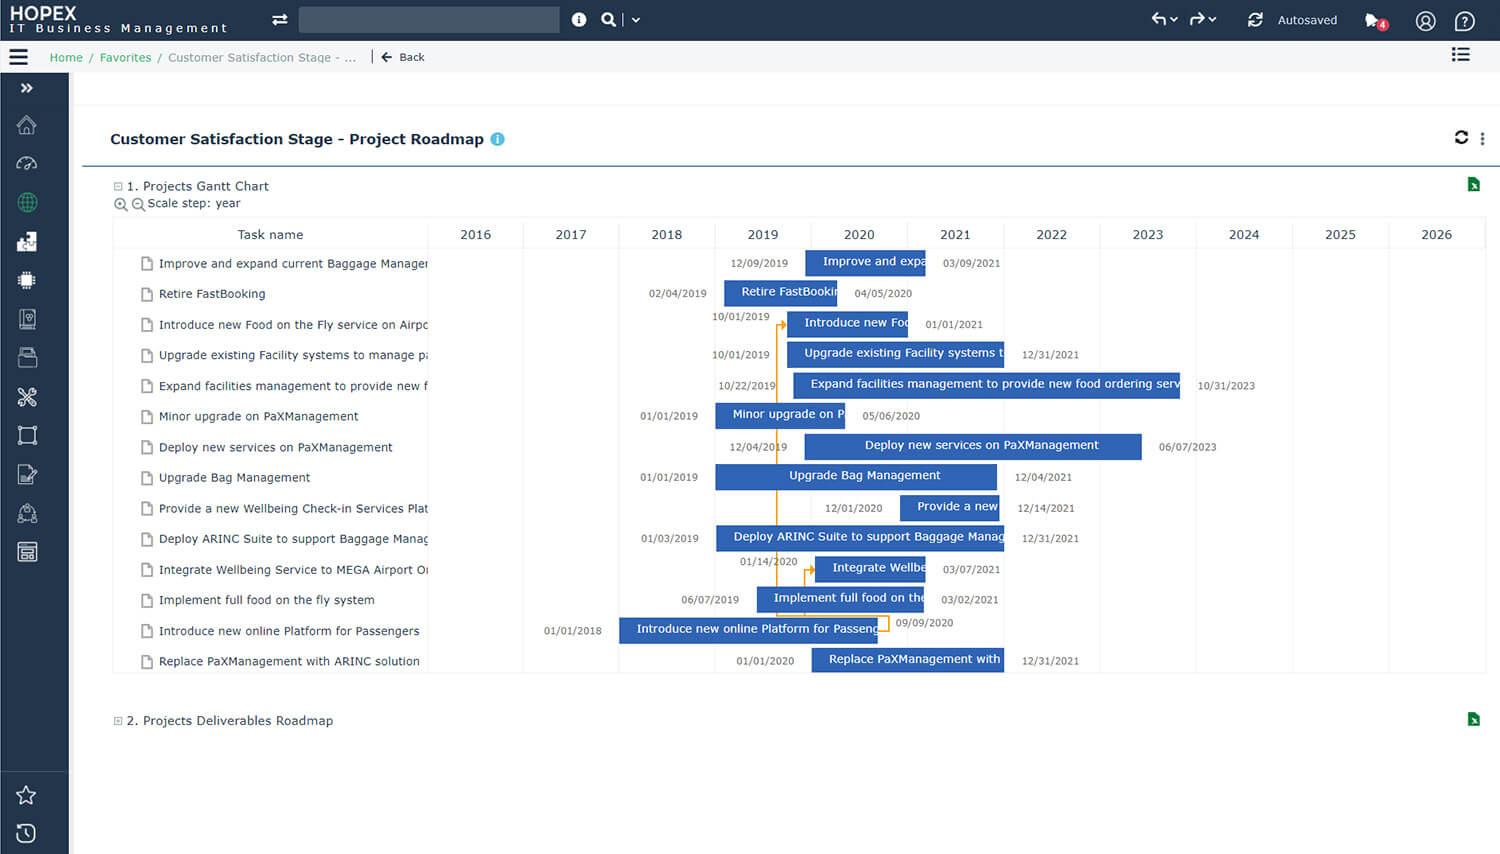
Task: Open the chip processor sidebar icon
Action: (27, 280)
